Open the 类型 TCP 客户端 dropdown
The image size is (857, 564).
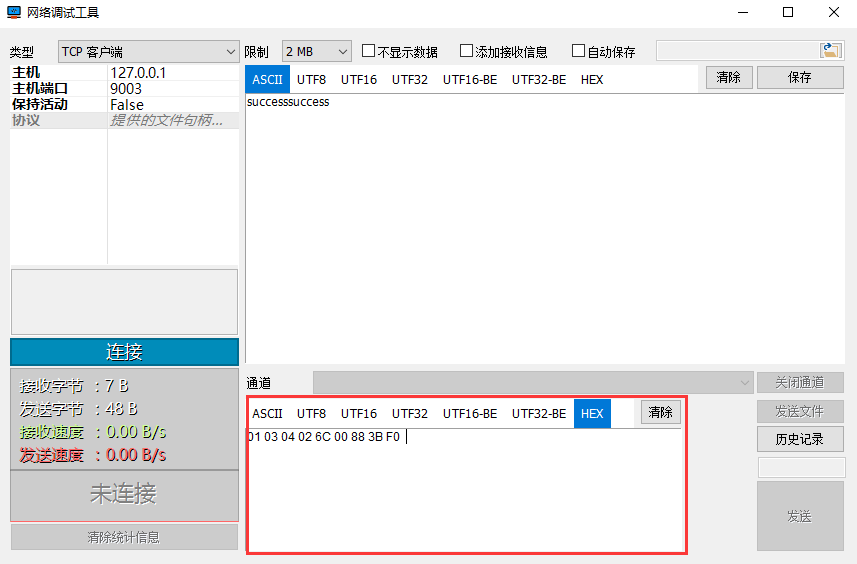pos(148,51)
